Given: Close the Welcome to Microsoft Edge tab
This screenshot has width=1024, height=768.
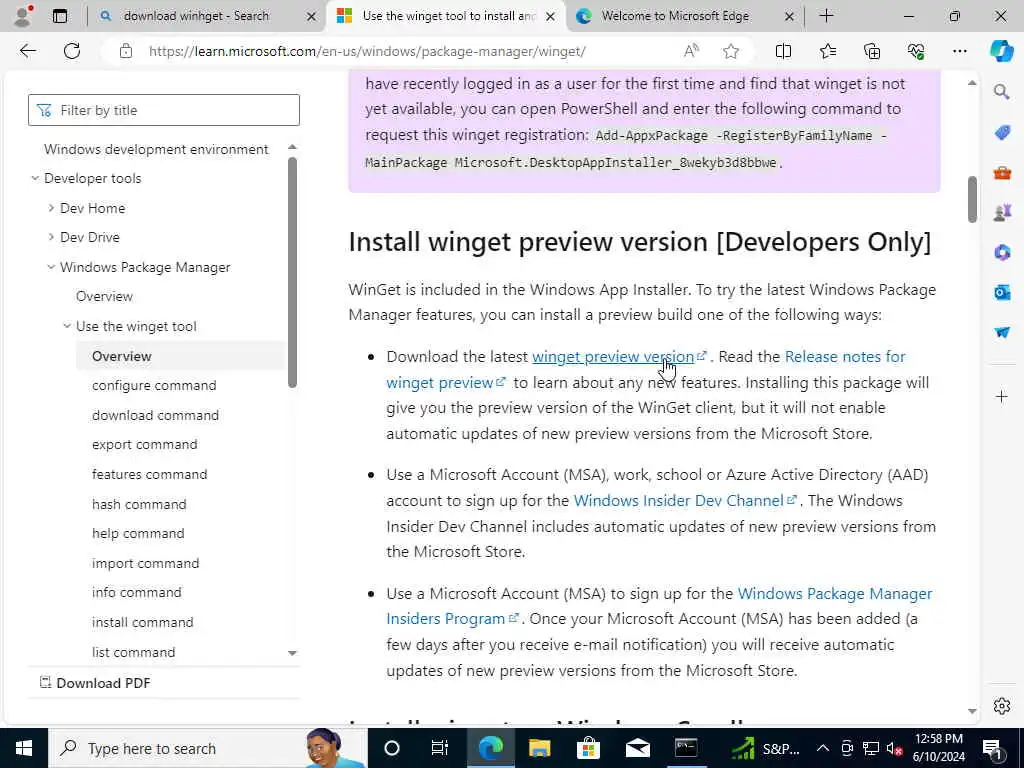Looking at the screenshot, I should (x=789, y=16).
